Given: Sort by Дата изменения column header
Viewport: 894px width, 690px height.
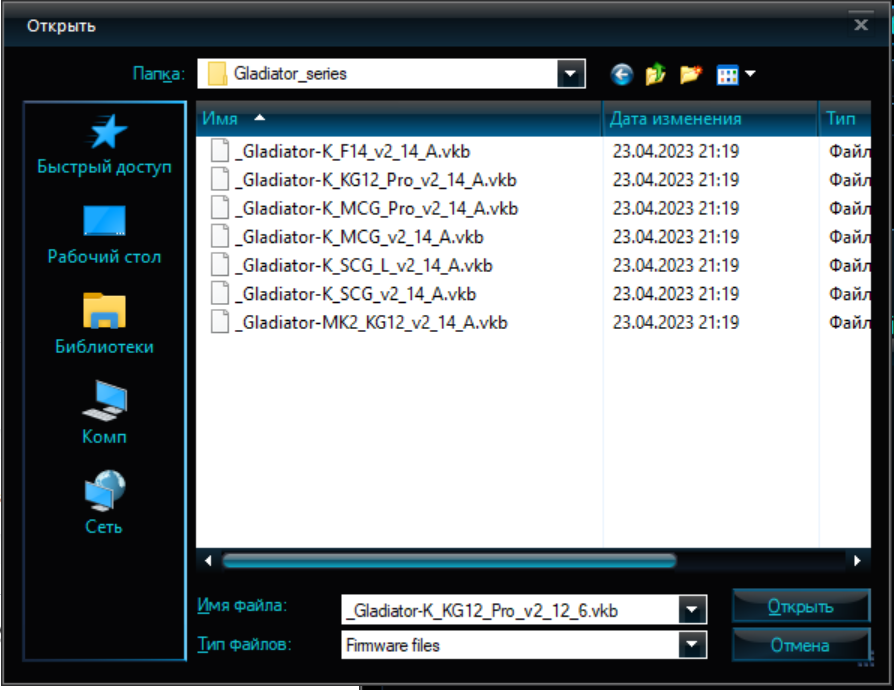Looking at the screenshot, I should click(x=710, y=119).
